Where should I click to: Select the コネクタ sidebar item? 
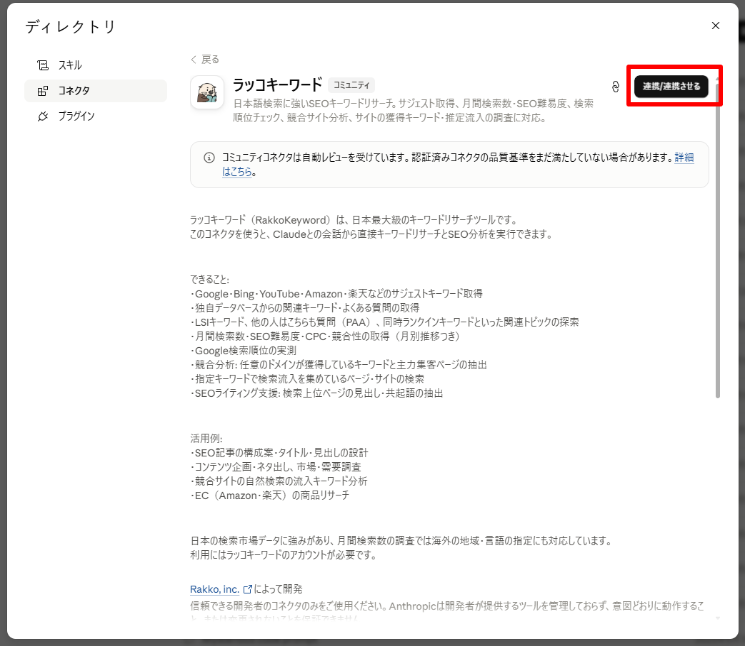(x=96, y=91)
